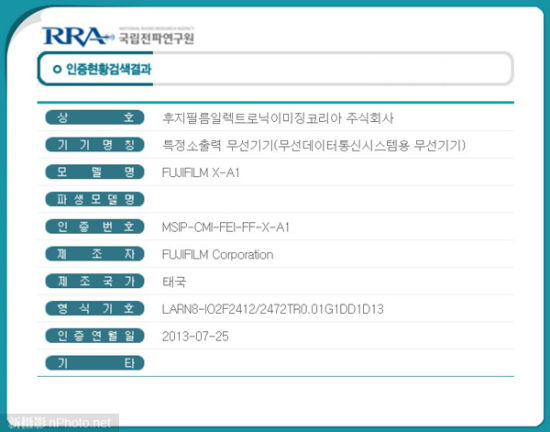
Task: Select certification number MSIP-CMI-FEI-FF-X-A1
Action: pos(226,227)
